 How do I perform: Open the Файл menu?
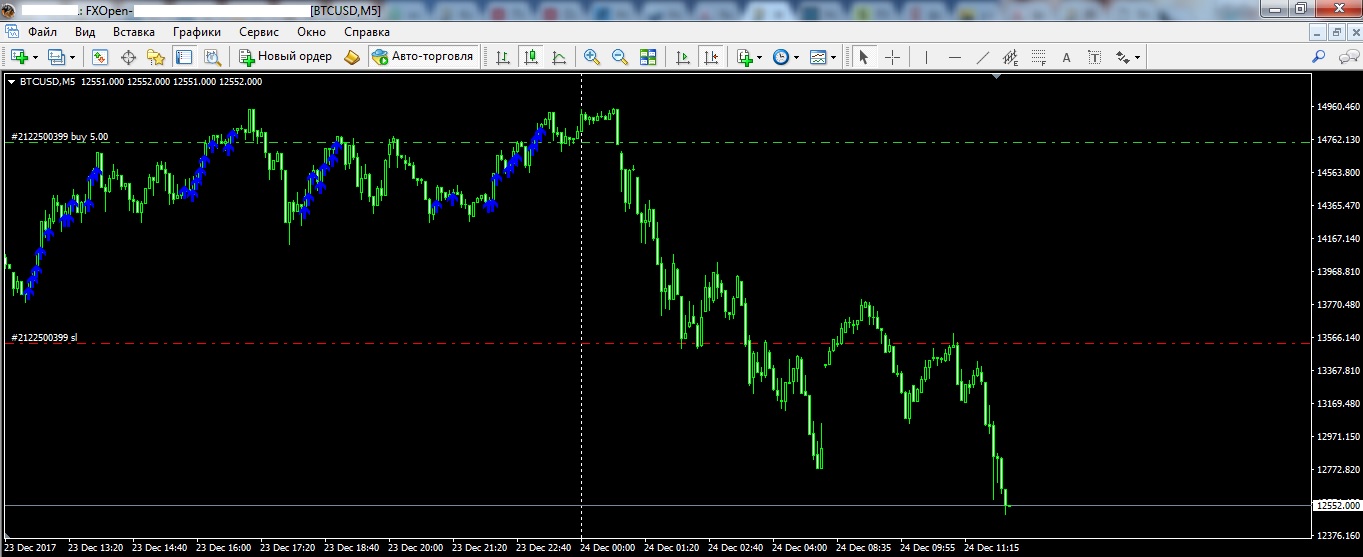coord(43,32)
